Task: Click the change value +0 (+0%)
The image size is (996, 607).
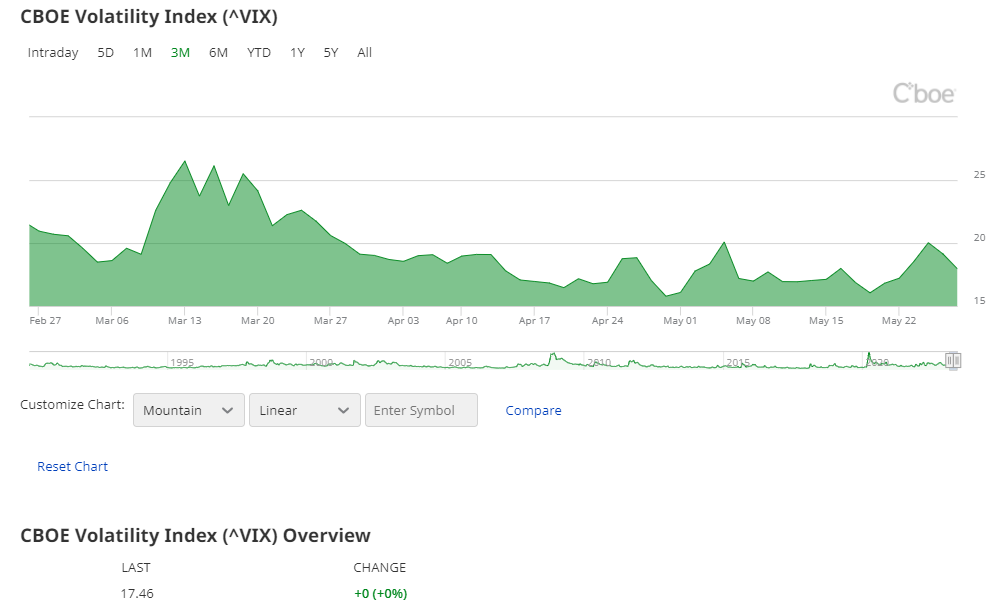Action: click(x=380, y=594)
